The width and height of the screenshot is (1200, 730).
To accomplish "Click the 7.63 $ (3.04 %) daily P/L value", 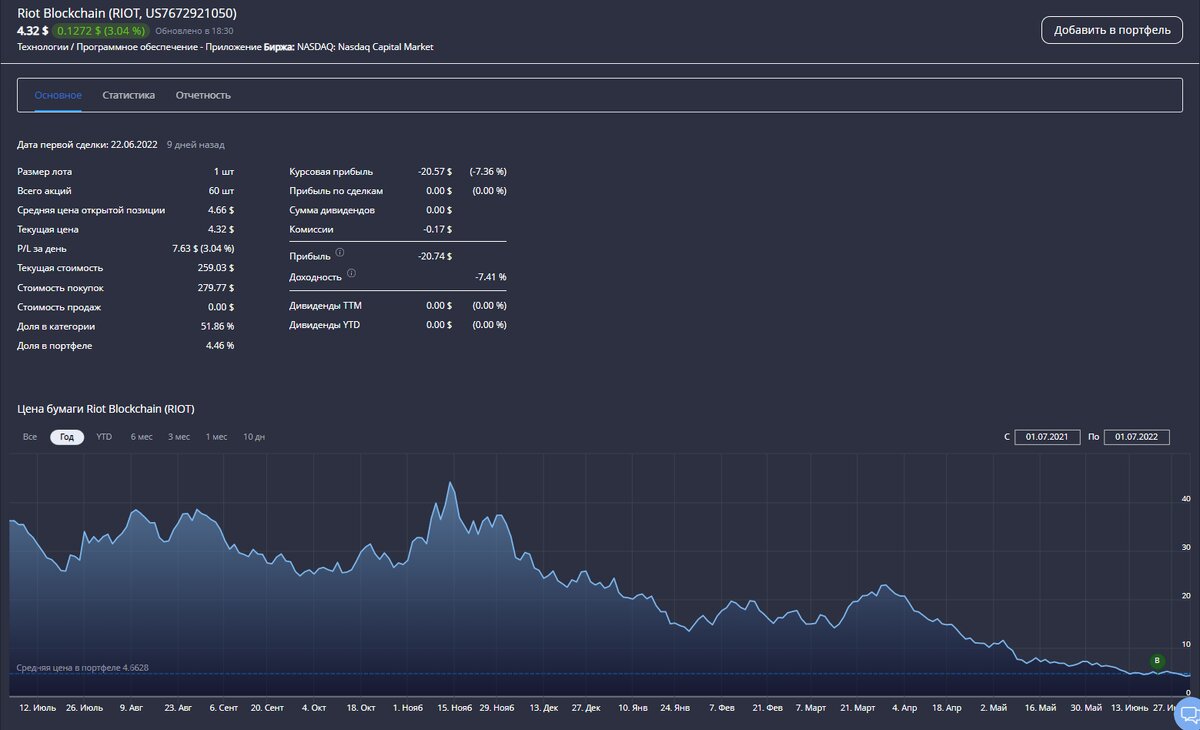I will 203,249.
